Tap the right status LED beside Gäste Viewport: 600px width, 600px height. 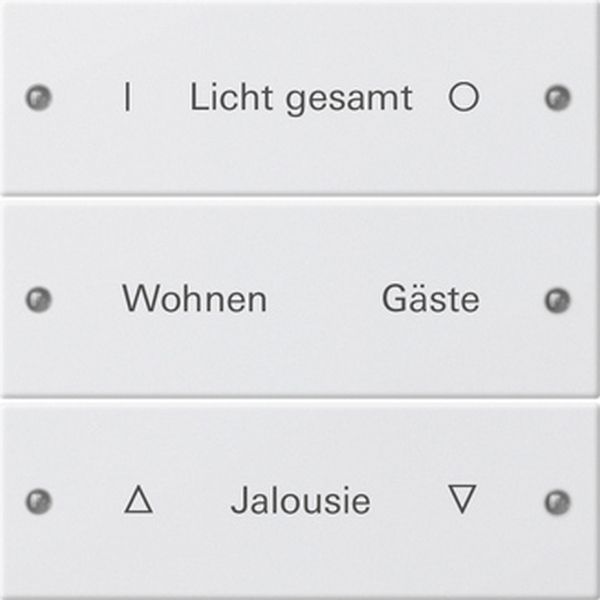click(x=557, y=299)
